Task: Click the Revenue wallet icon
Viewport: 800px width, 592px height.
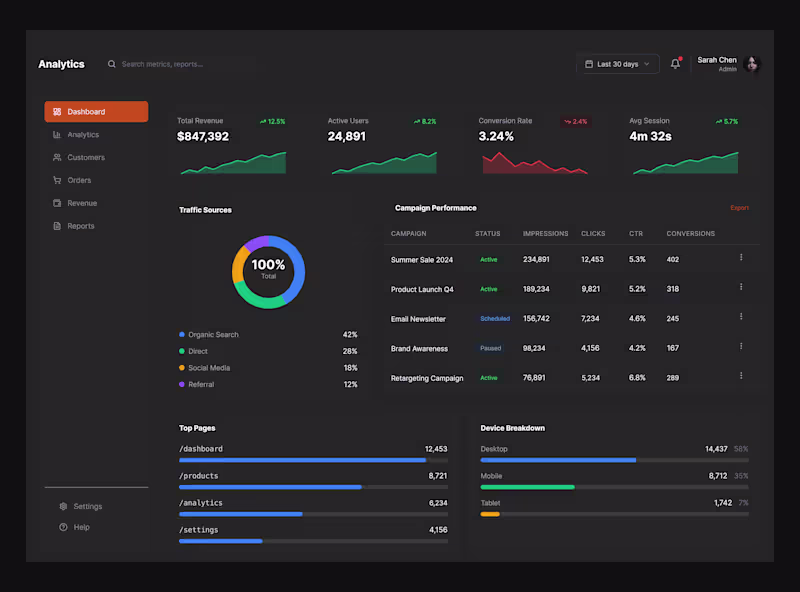Action: point(57,203)
